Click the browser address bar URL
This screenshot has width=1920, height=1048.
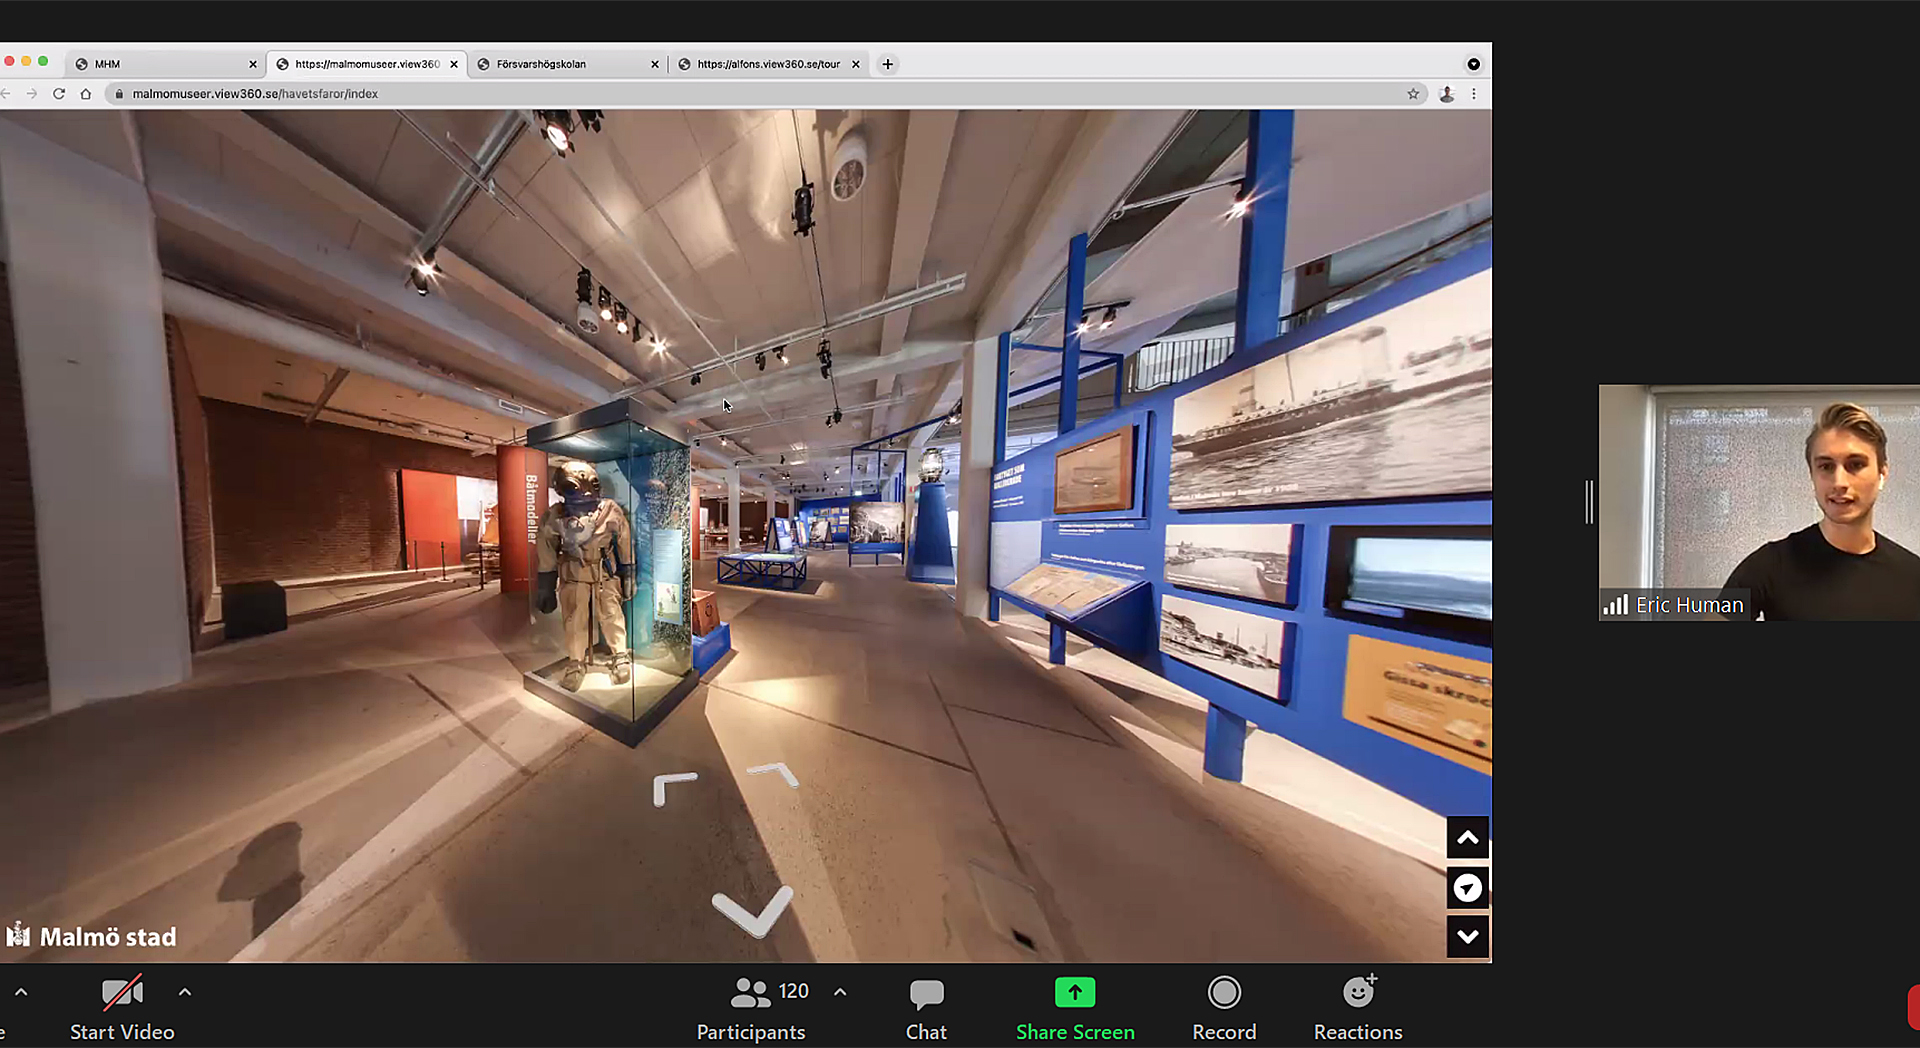[255, 94]
